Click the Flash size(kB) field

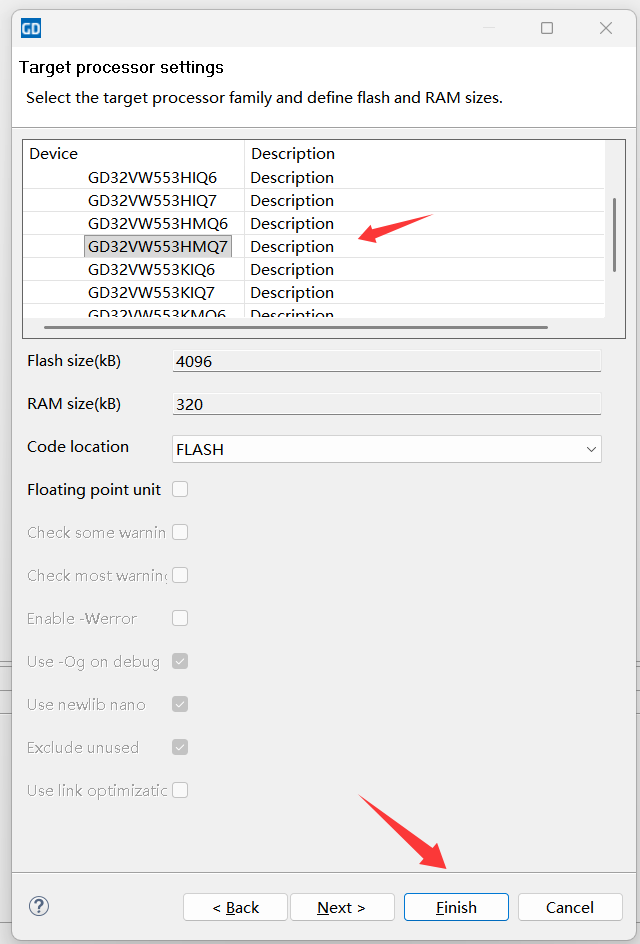click(386, 361)
